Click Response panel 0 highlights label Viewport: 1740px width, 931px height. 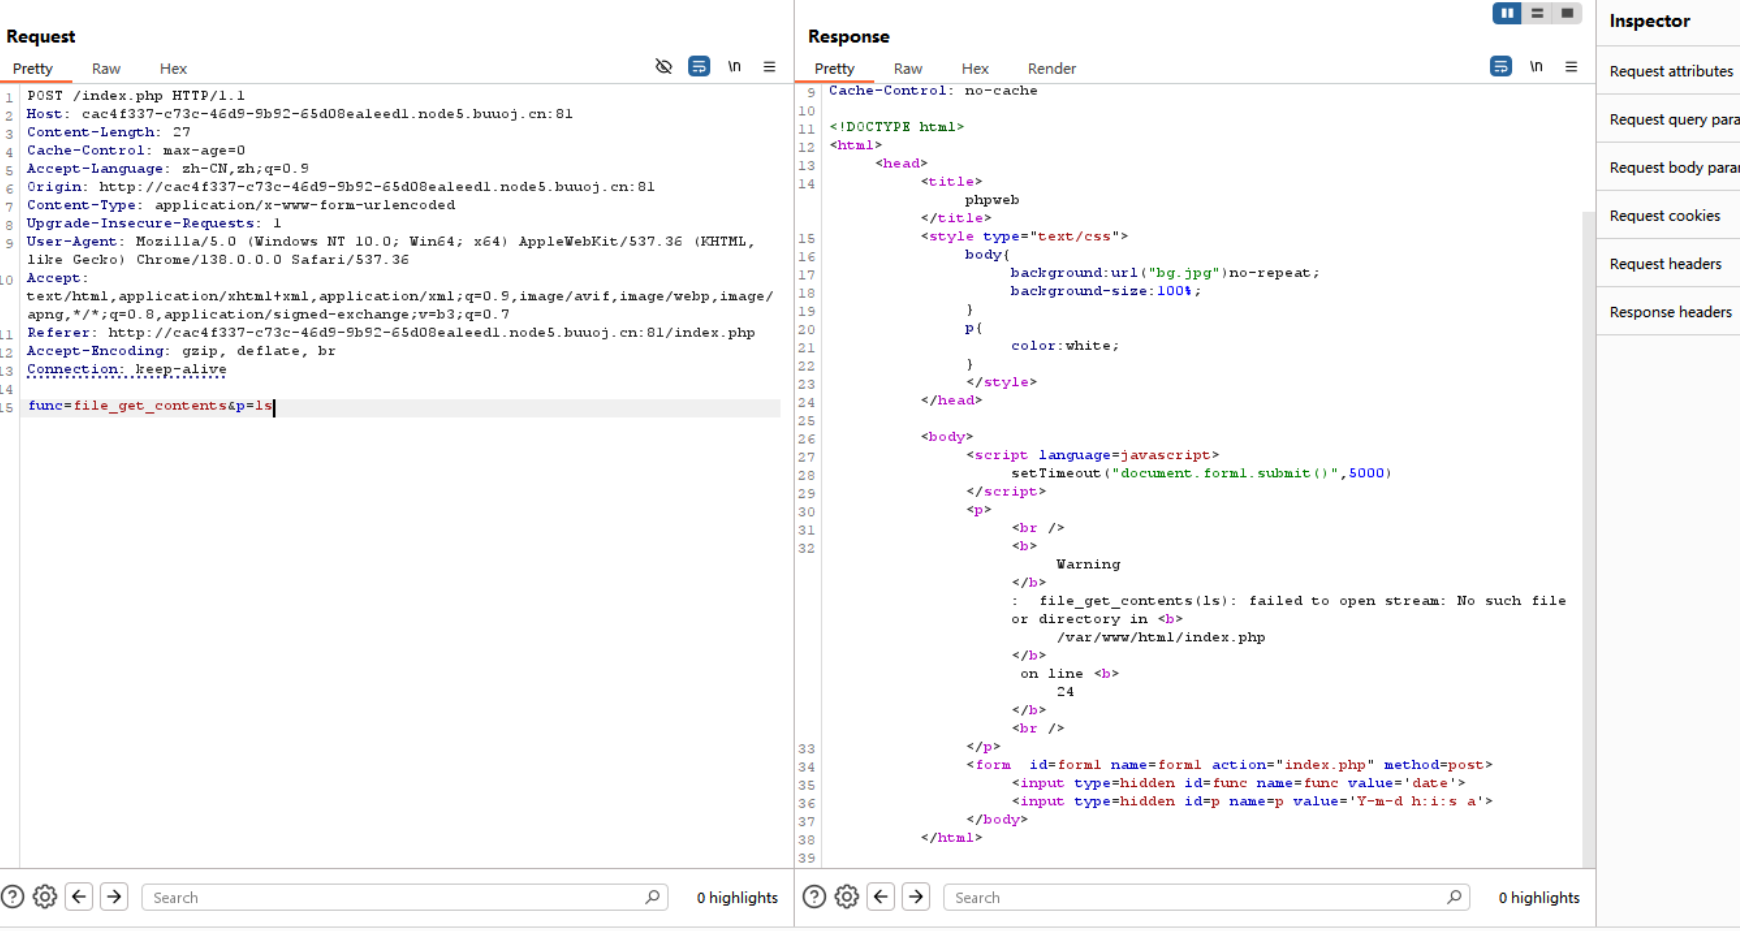pyautogui.click(x=1539, y=897)
